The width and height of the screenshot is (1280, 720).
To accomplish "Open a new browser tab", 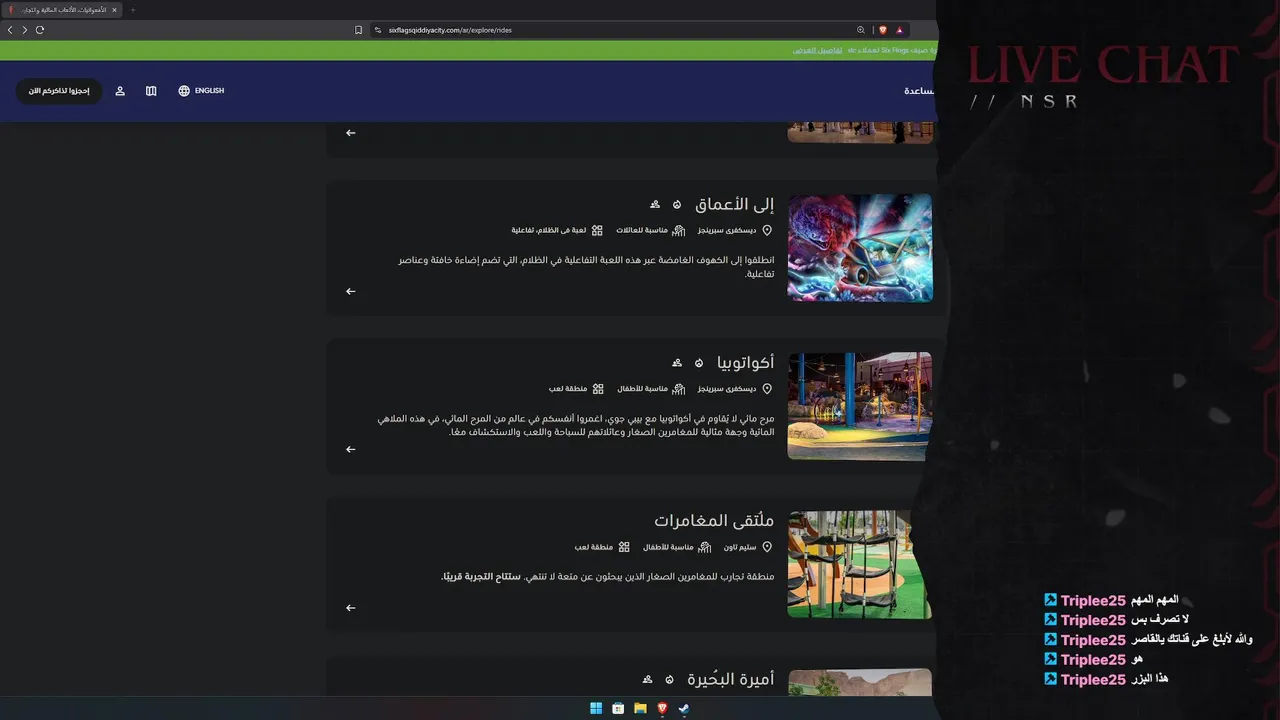I will pos(133,10).
